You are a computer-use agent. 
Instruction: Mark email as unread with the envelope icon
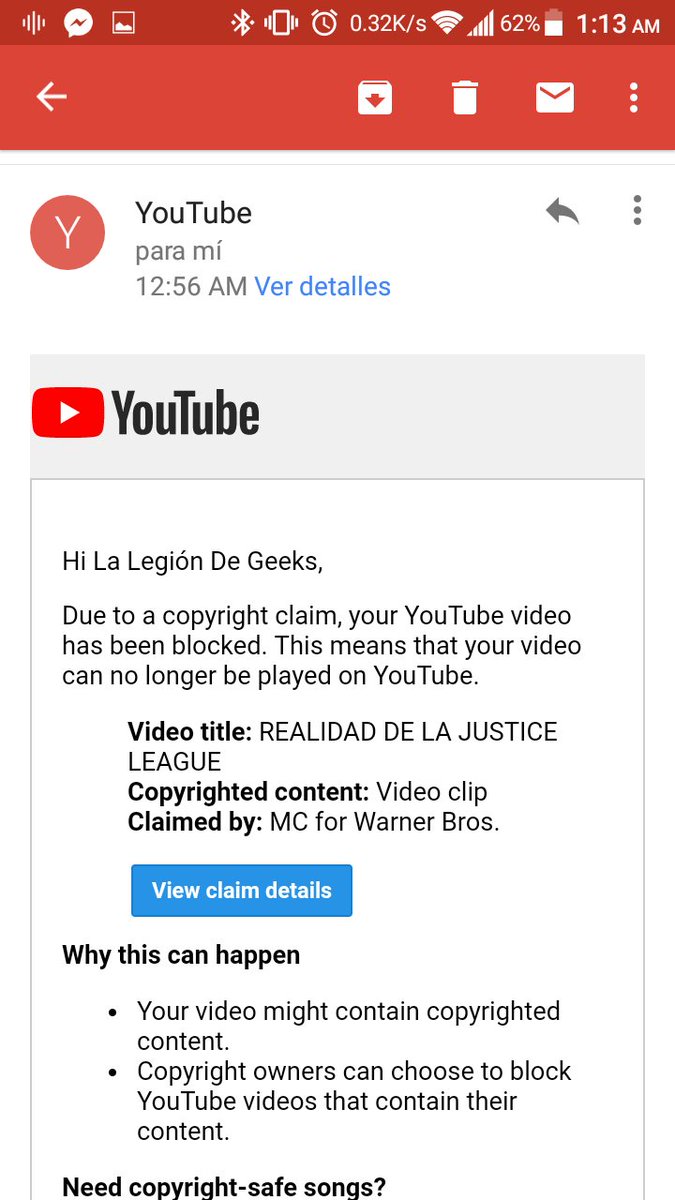point(554,97)
